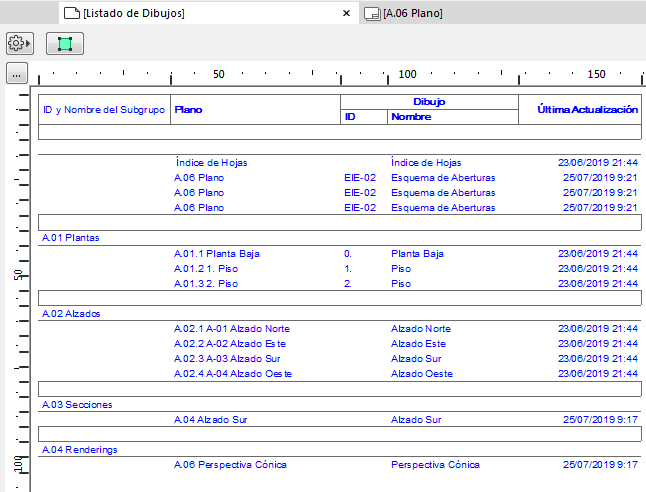This screenshot has height=492, width=646.
Task: Click the A.06 Perspectiva Cónica plano cell
Action: click(x=230, y=465)
